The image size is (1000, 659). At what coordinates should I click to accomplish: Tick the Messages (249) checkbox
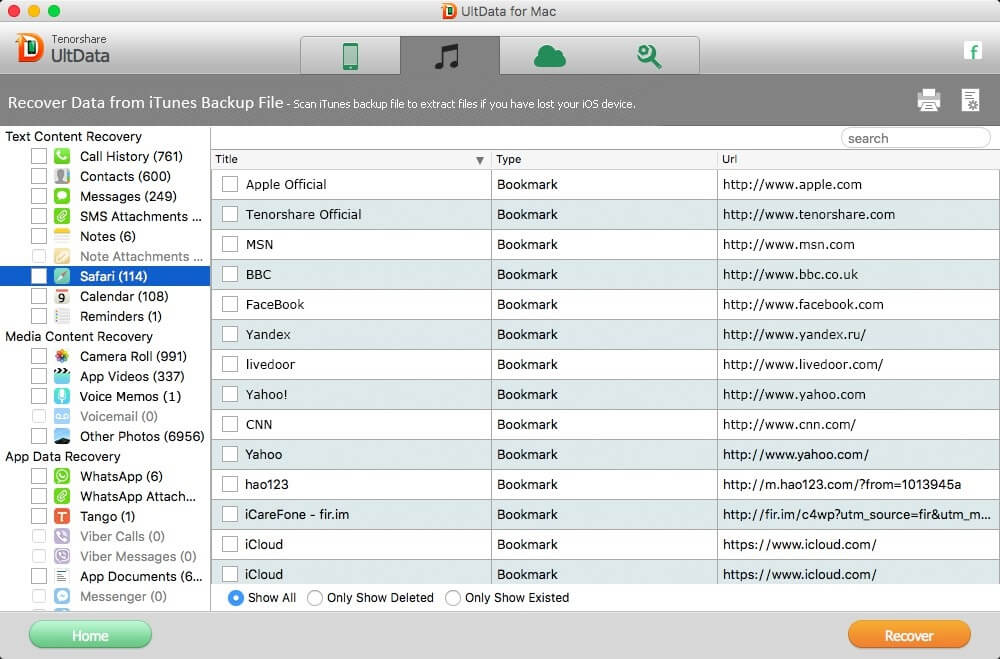coord(39,196)
